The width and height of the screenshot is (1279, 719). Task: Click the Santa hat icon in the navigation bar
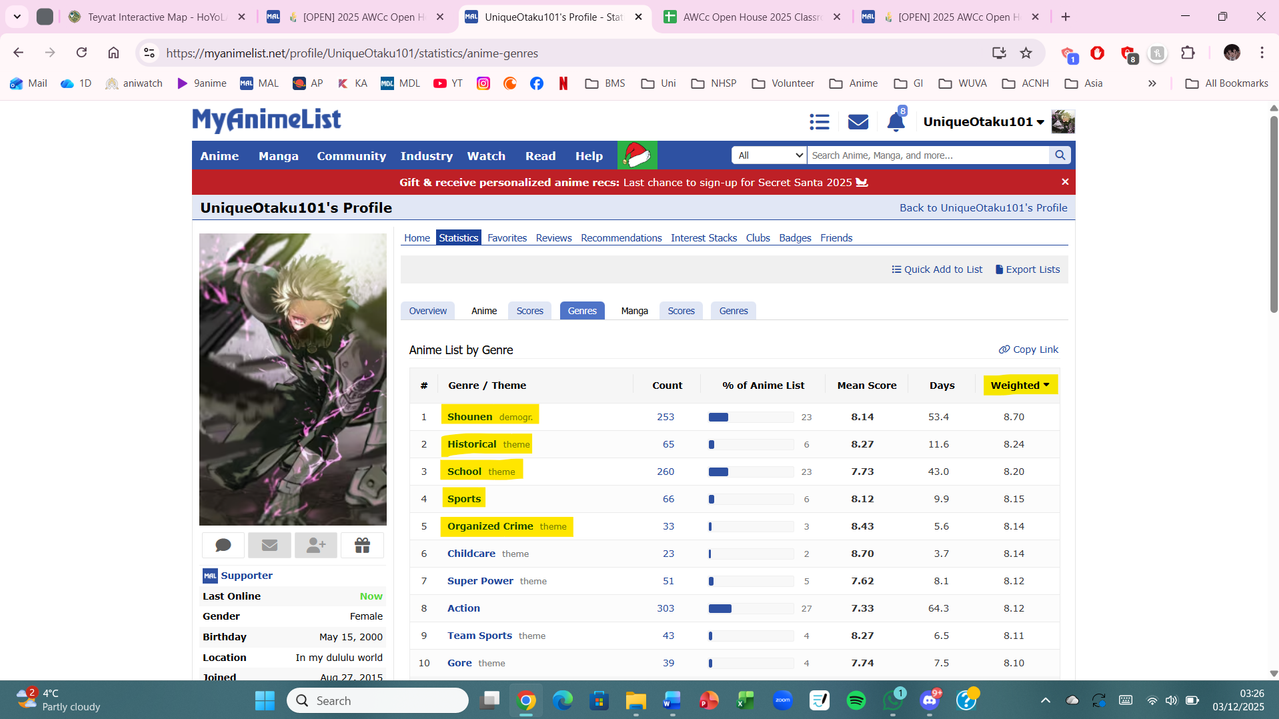click(x=637, y=155)
